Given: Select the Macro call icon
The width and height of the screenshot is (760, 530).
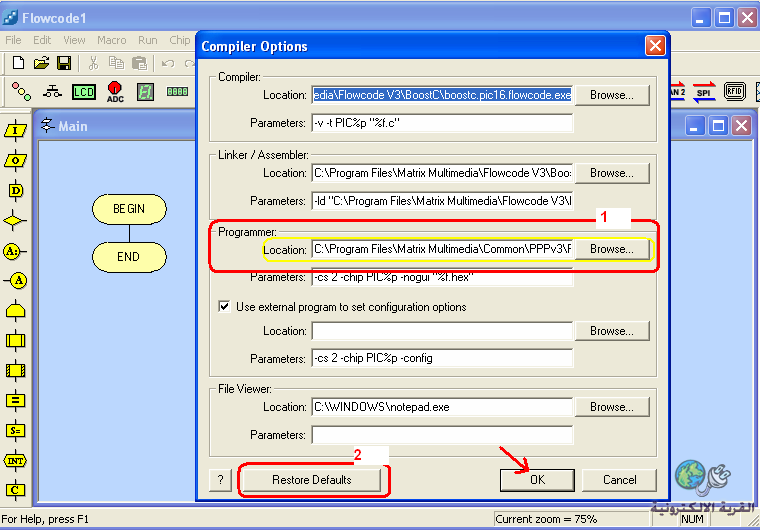Looking at the screenshot, I should [x=15, y=341].
